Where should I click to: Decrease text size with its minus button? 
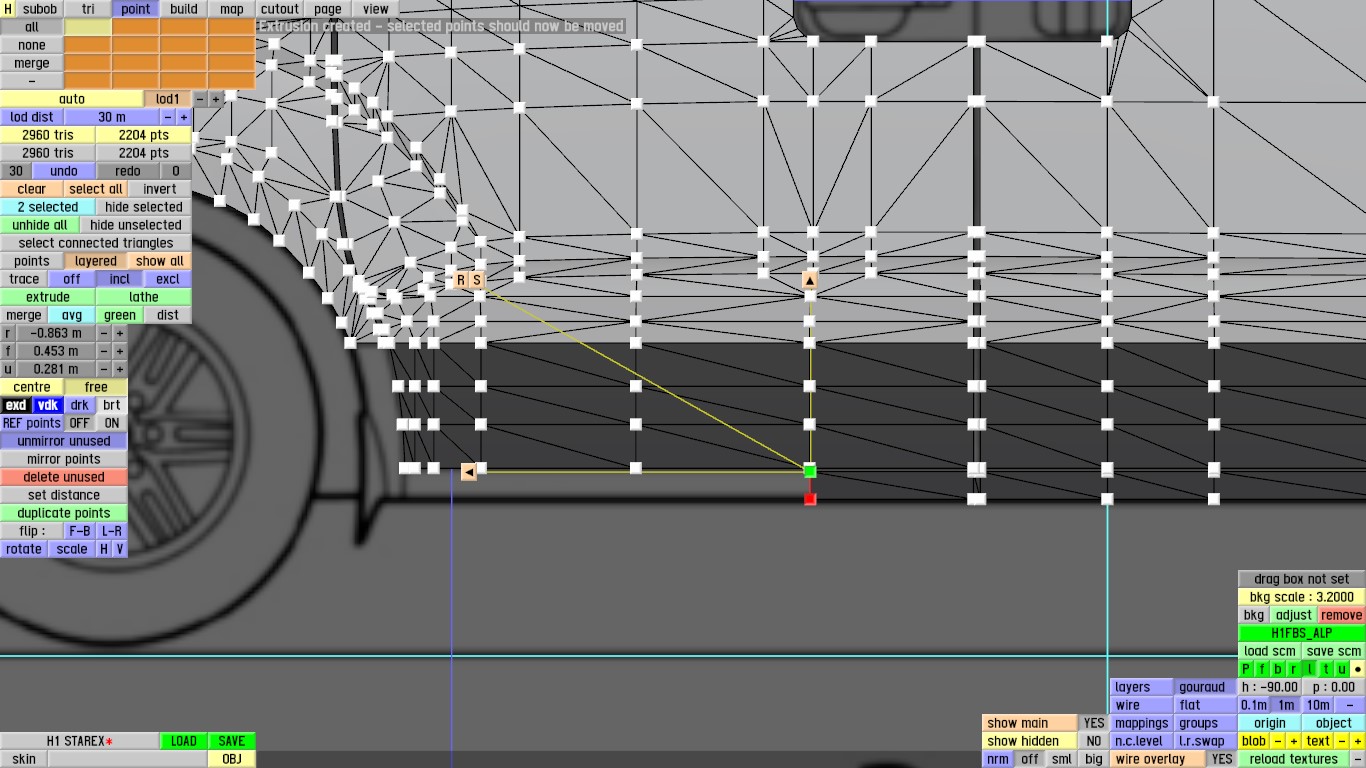(x=1342, y=741)
